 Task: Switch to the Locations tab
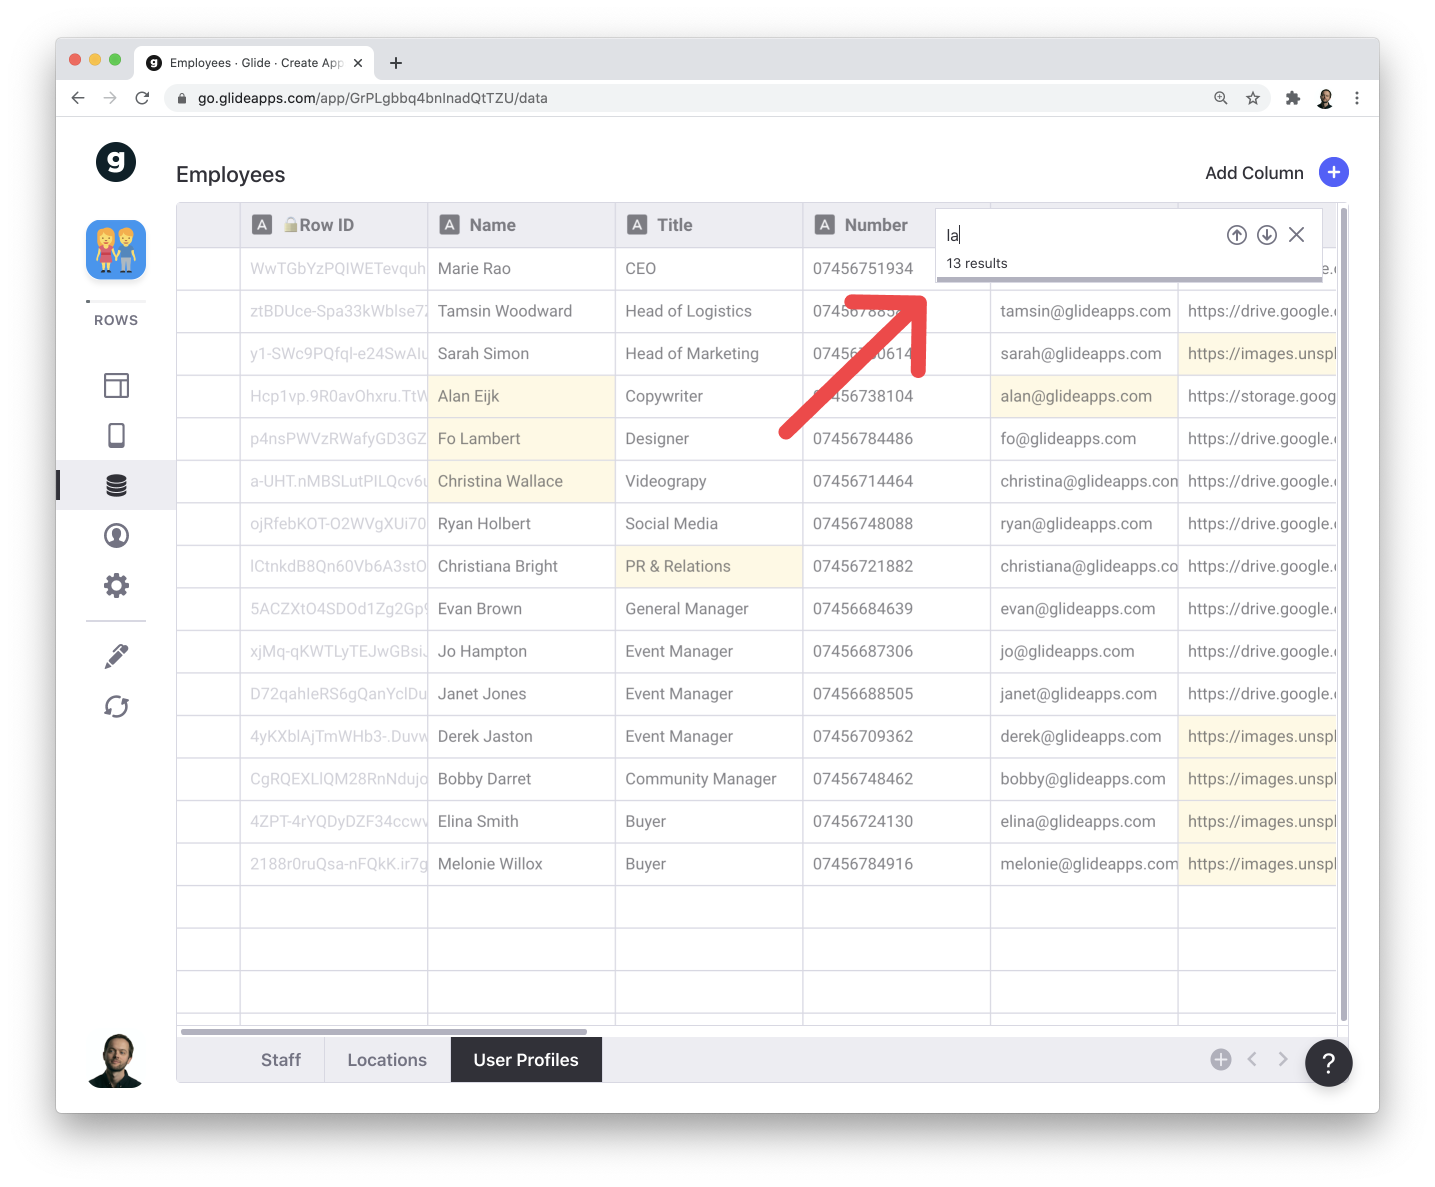tap(387, 1060)
